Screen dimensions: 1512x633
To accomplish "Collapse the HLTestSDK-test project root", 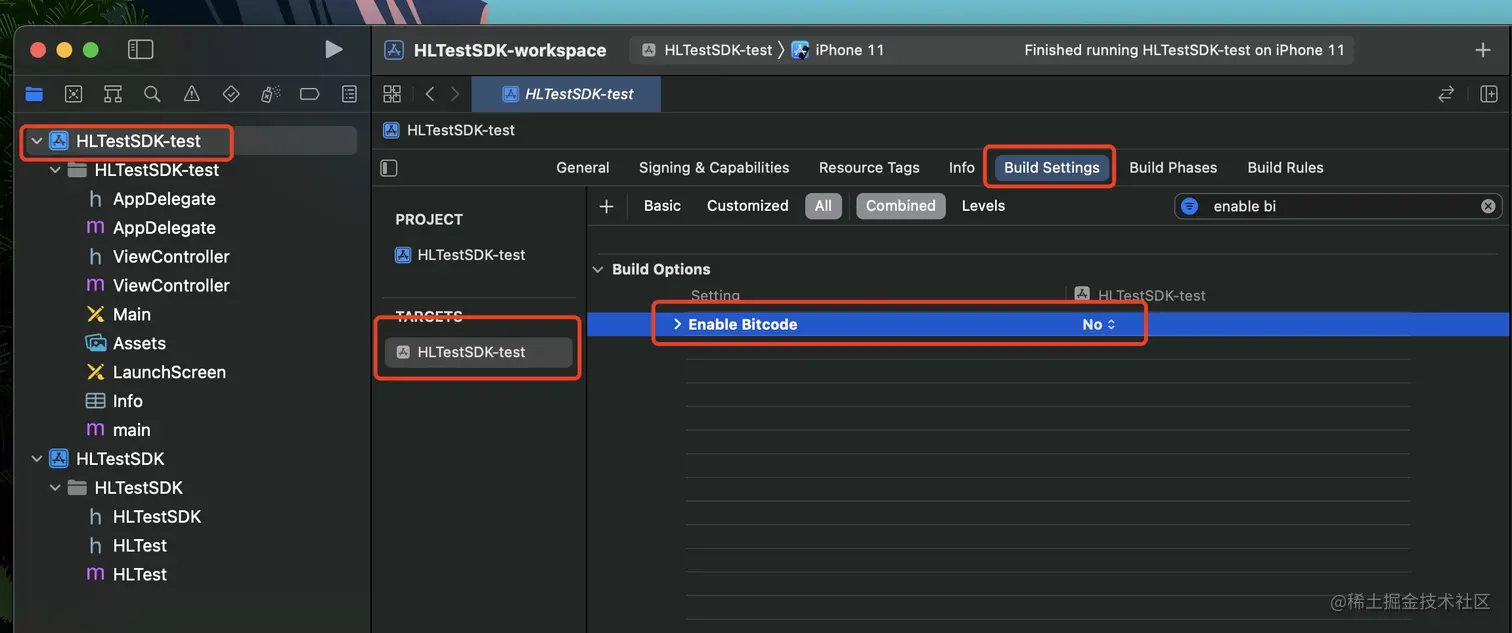I will click(x=37, y=141).
